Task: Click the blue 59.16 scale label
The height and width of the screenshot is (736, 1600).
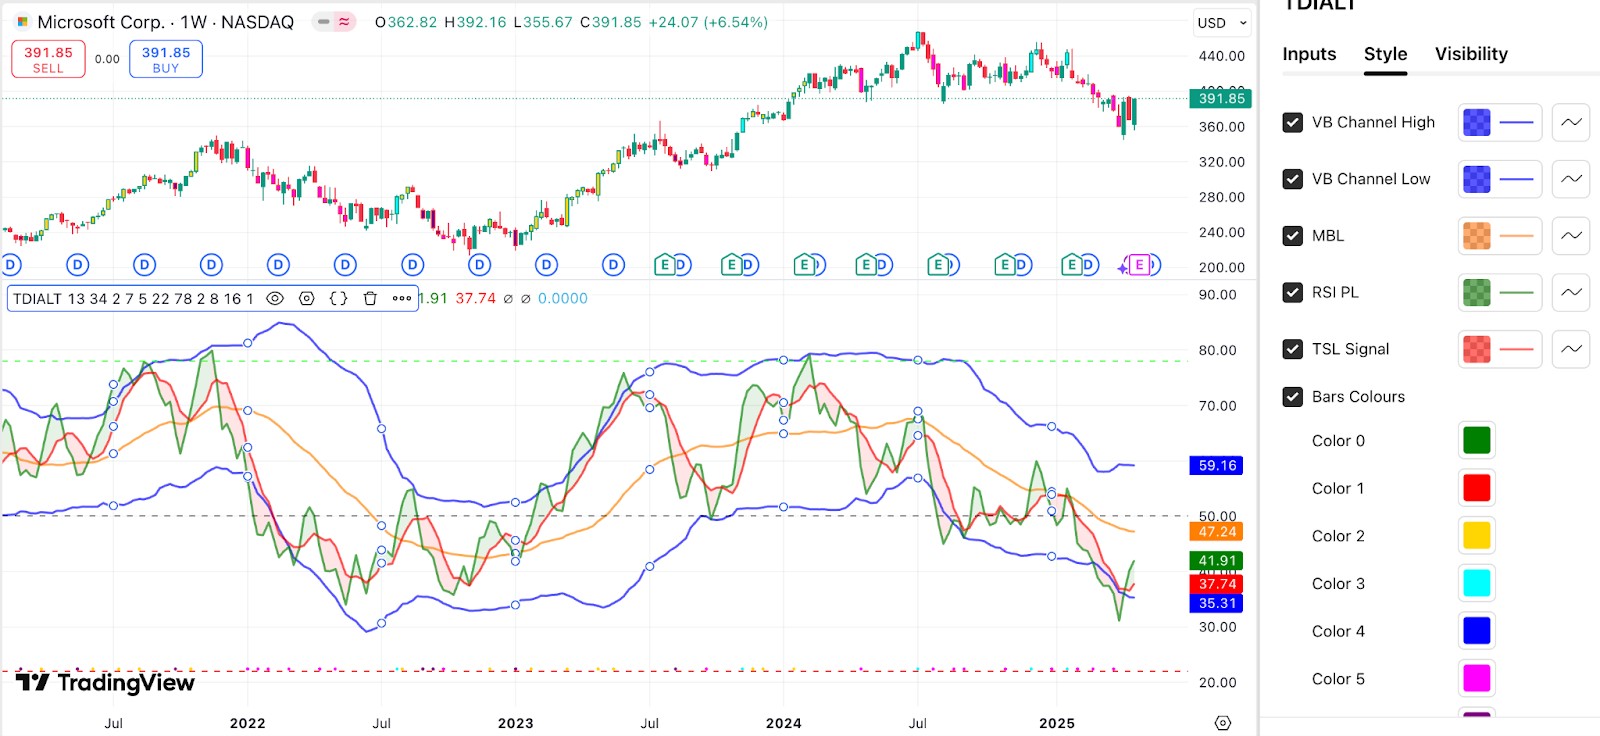Action: (1216, 466)
